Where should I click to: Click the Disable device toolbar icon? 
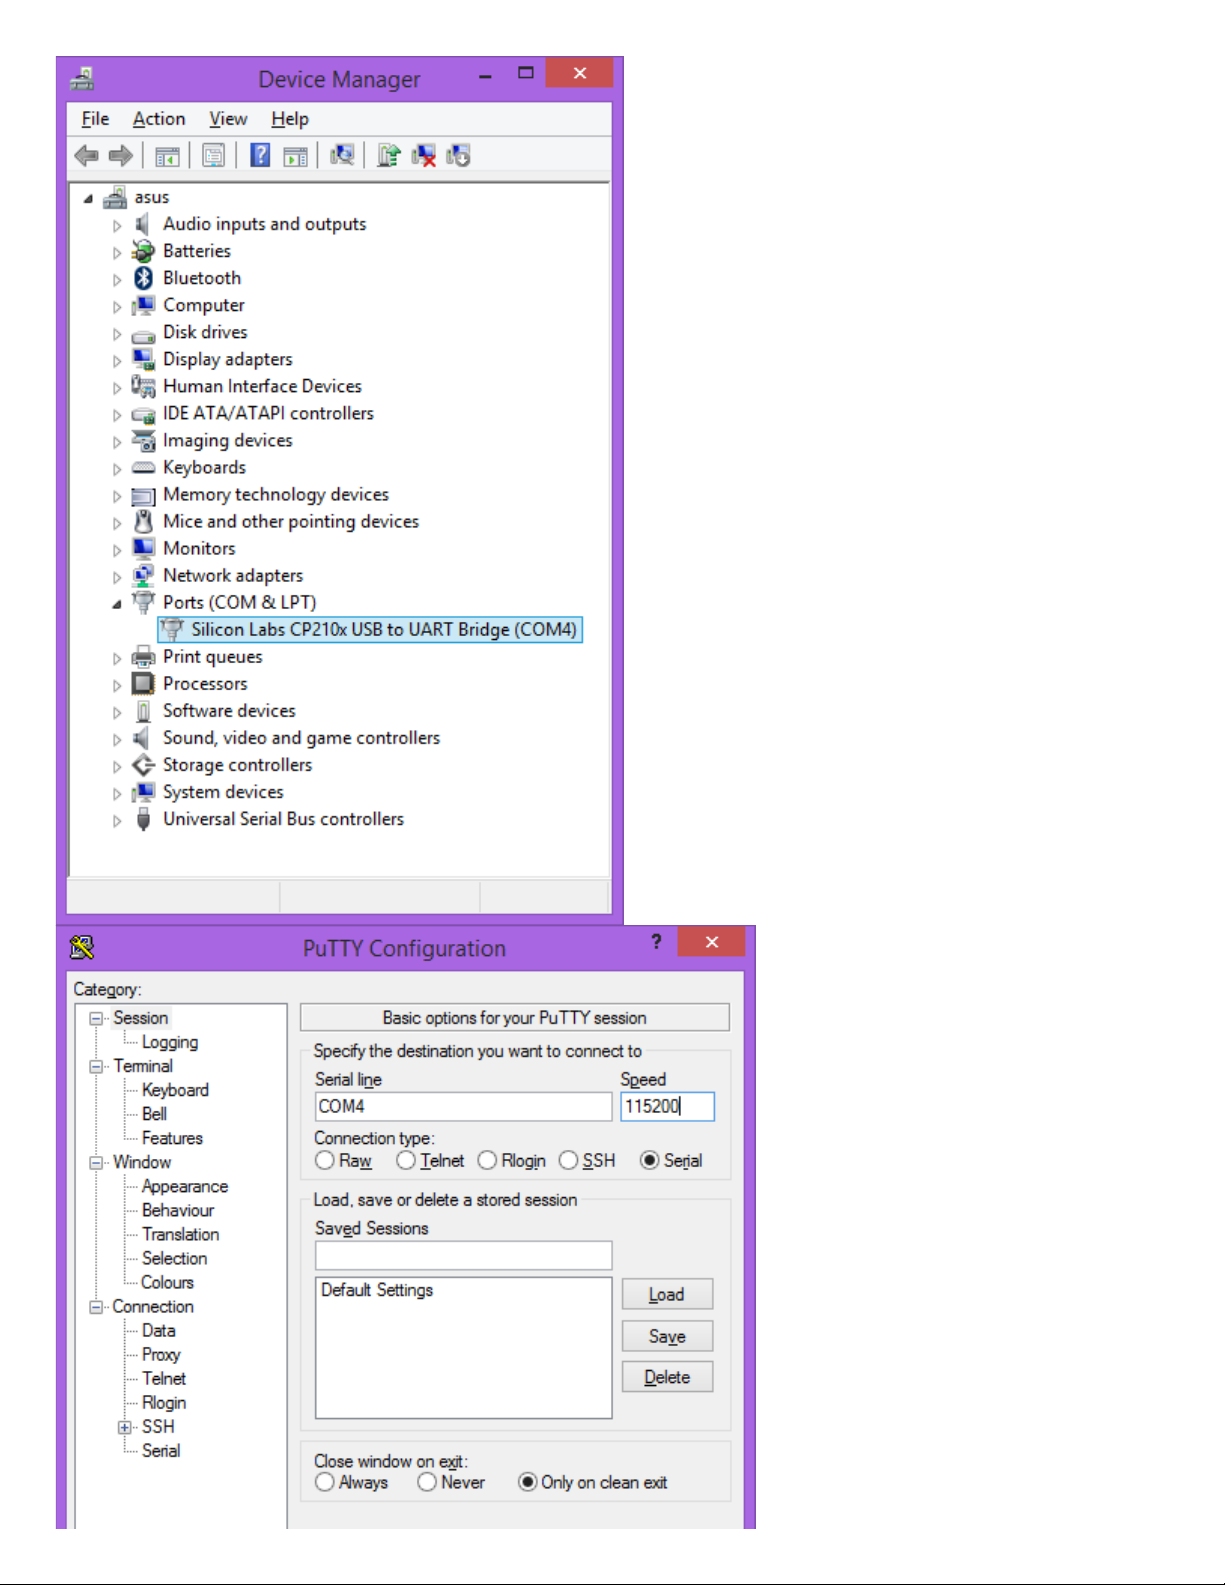(458, 156)
